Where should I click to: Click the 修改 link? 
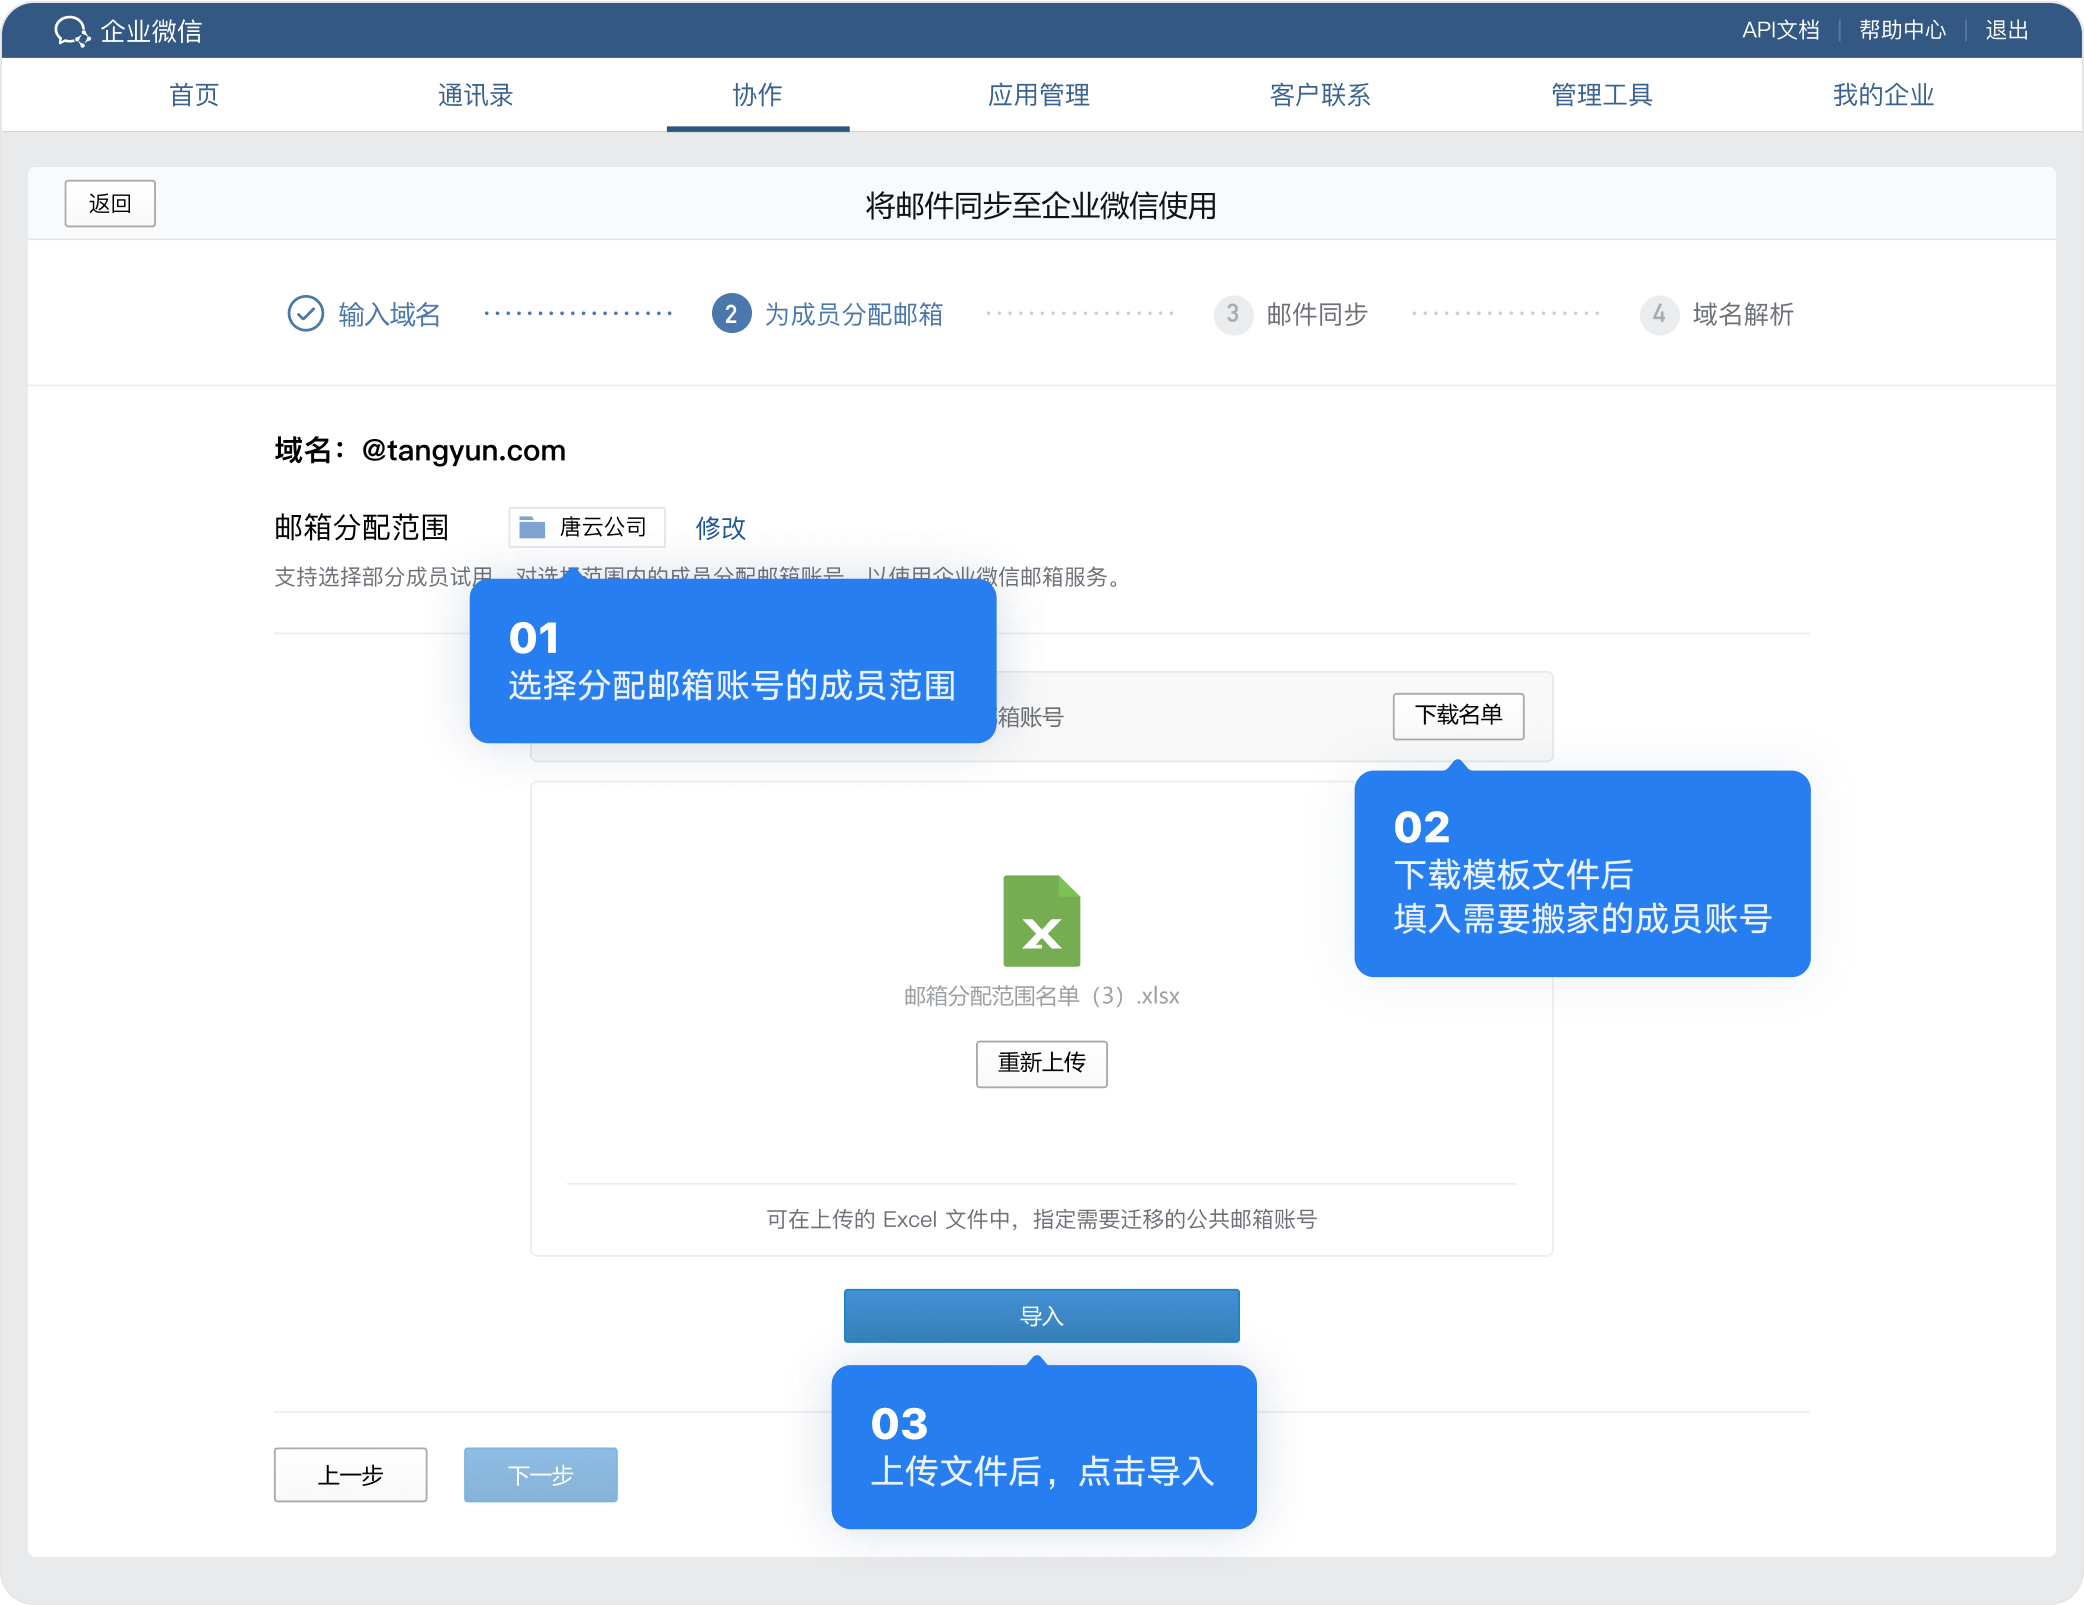tap(720, 527)
